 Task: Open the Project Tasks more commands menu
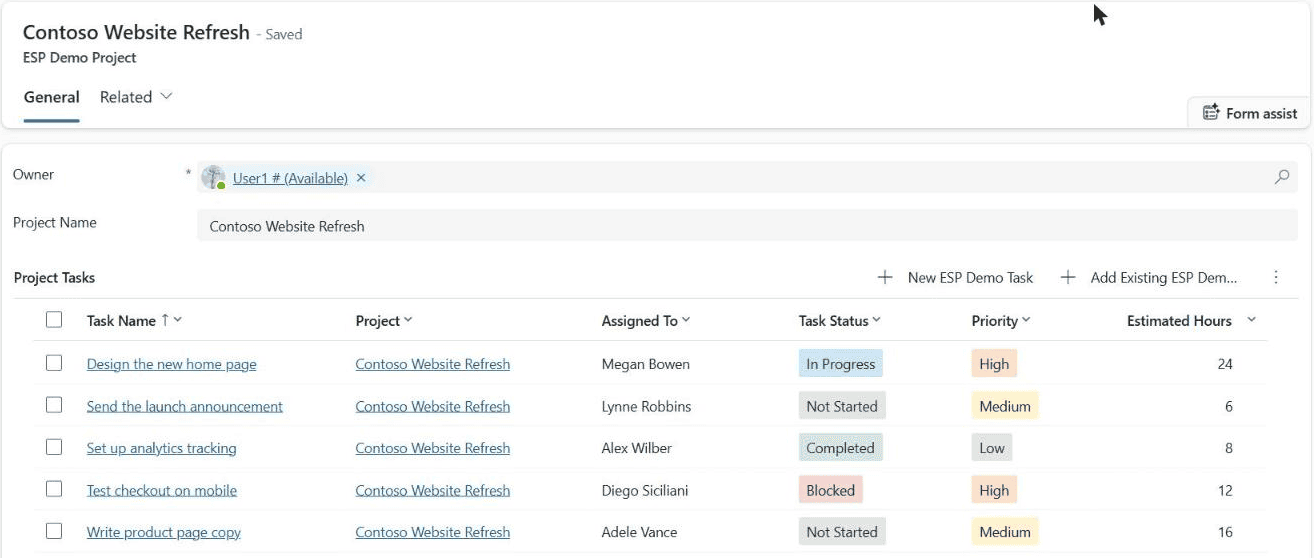point(1276,277)
